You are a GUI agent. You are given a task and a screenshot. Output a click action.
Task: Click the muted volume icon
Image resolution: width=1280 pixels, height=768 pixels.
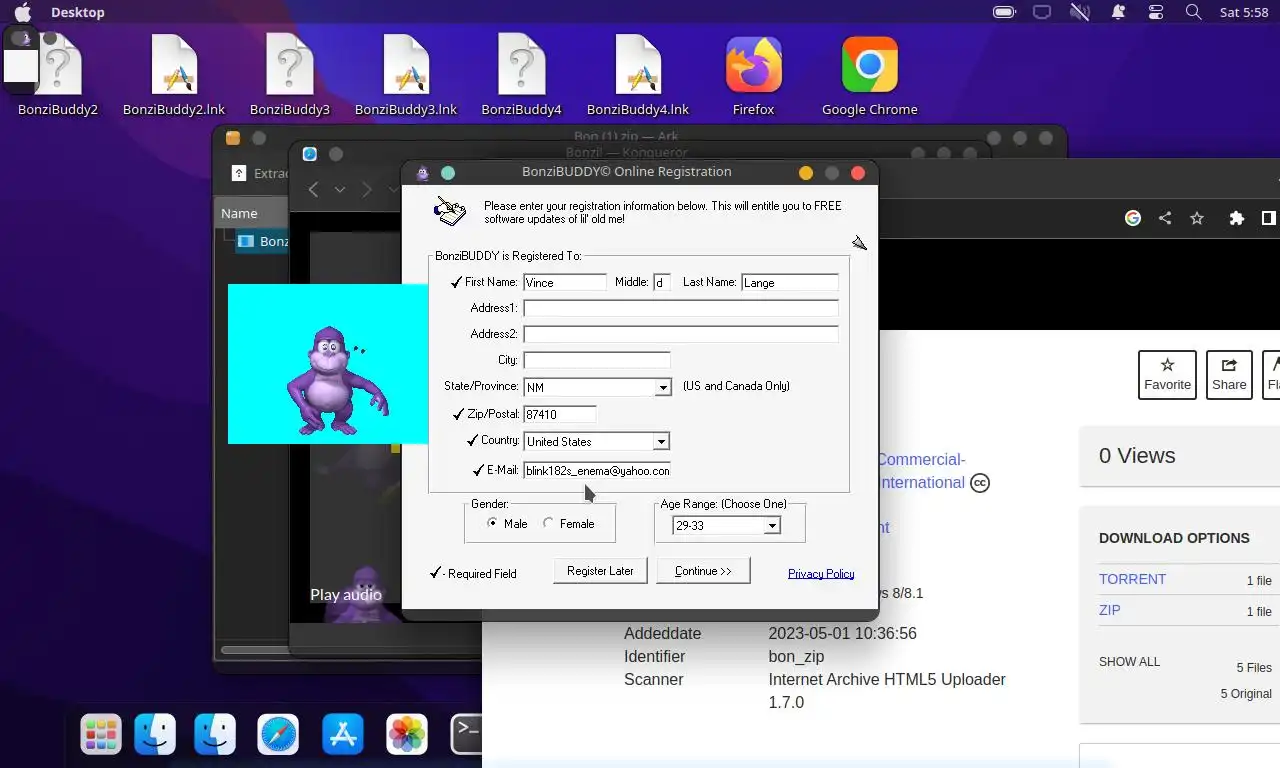point(1080,12)
